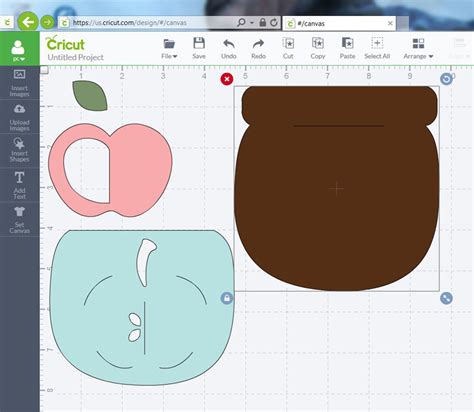This screenshot has height=412, width=474.
Task: Choose Select All in toolbar
Action: pos(377,49)
